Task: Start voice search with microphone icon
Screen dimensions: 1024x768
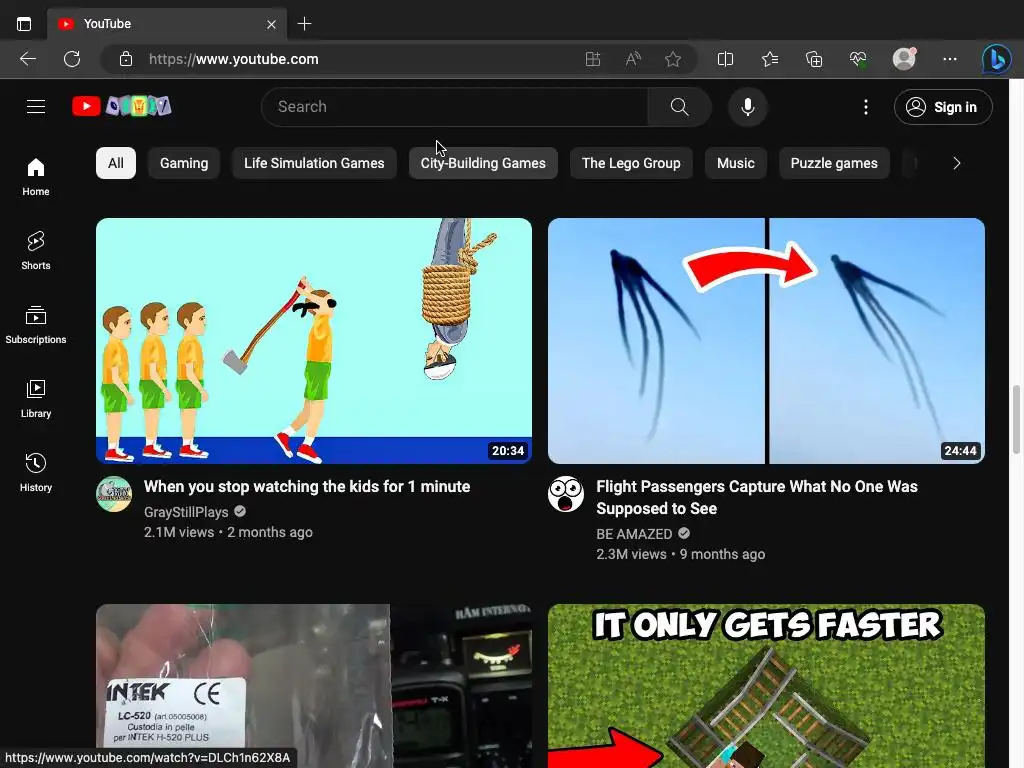Action: [x=748, y=106]
